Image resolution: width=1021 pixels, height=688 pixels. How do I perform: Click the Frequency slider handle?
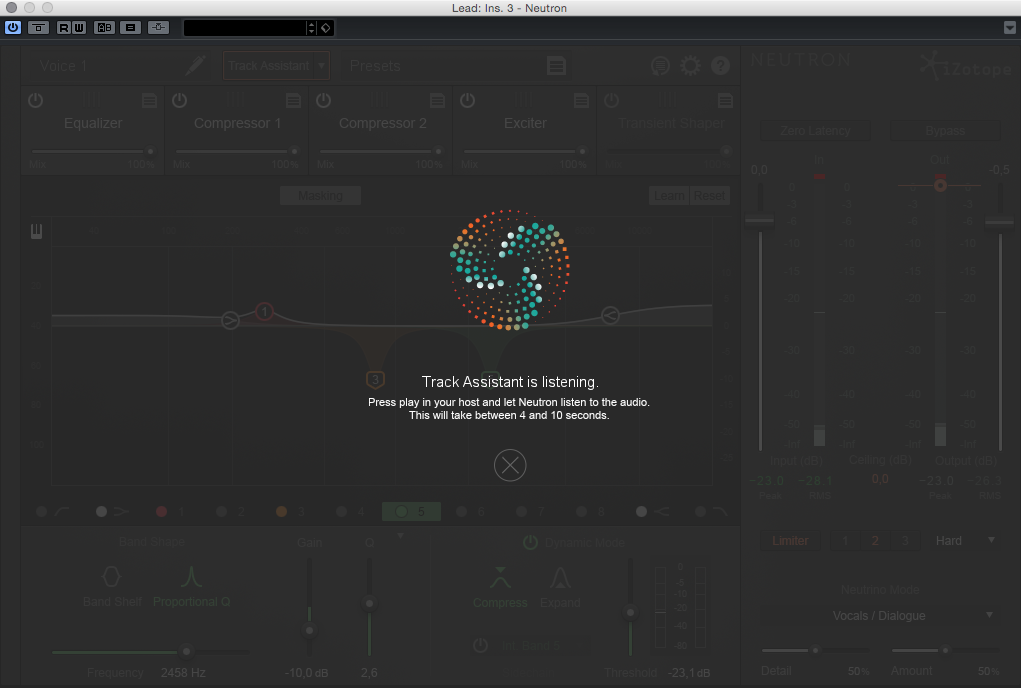[x=186, y=651]
